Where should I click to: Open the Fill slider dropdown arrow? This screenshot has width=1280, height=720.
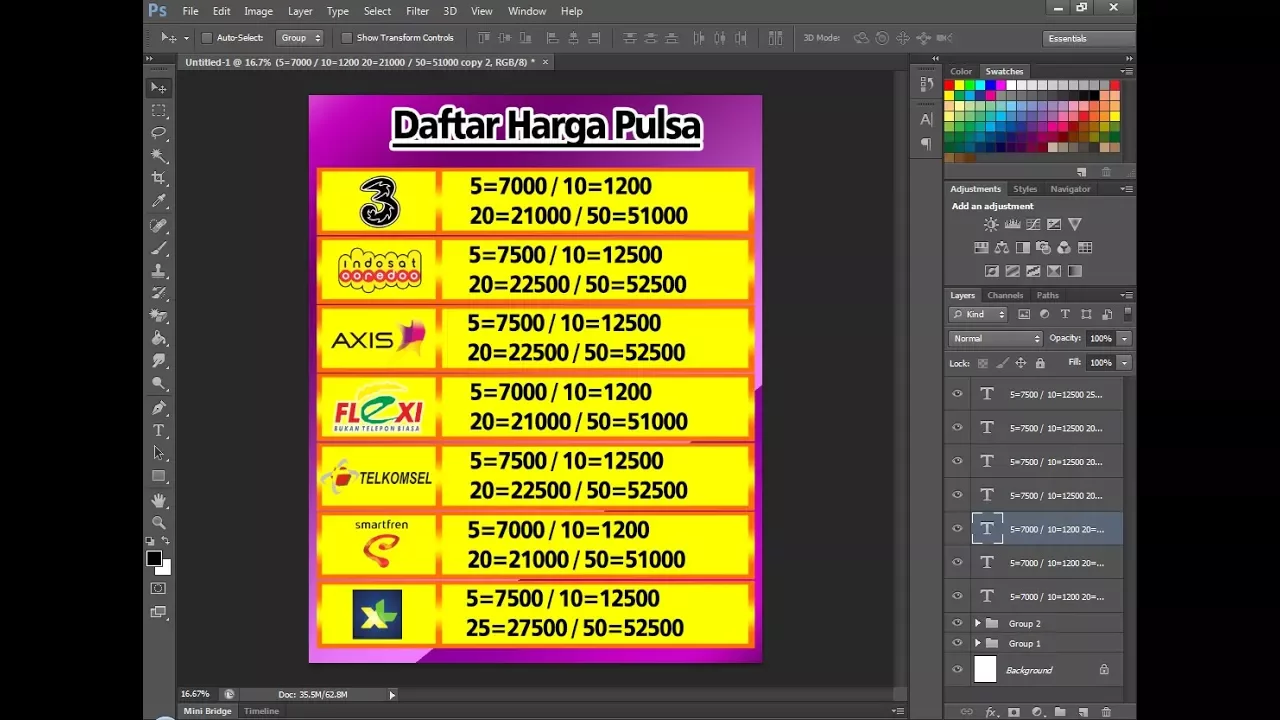[1124, 363]
